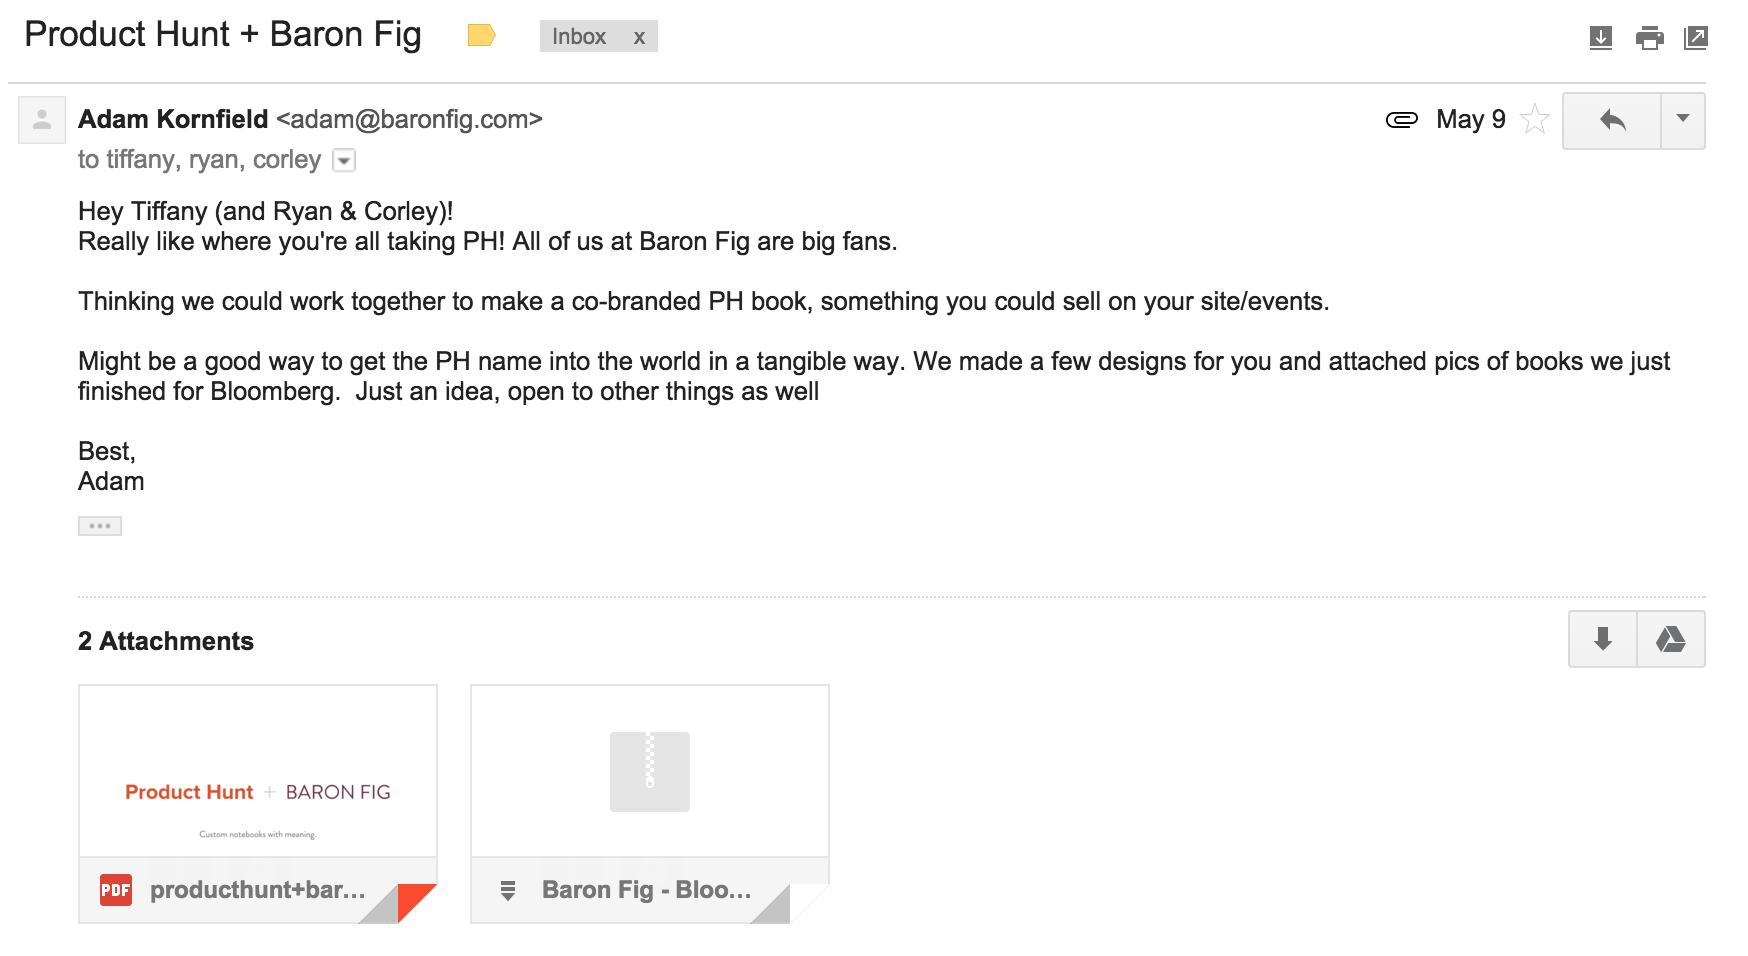Click the yellow importance label marker
The height and width of the screenshot is (956, 1748).
[481, 36]
